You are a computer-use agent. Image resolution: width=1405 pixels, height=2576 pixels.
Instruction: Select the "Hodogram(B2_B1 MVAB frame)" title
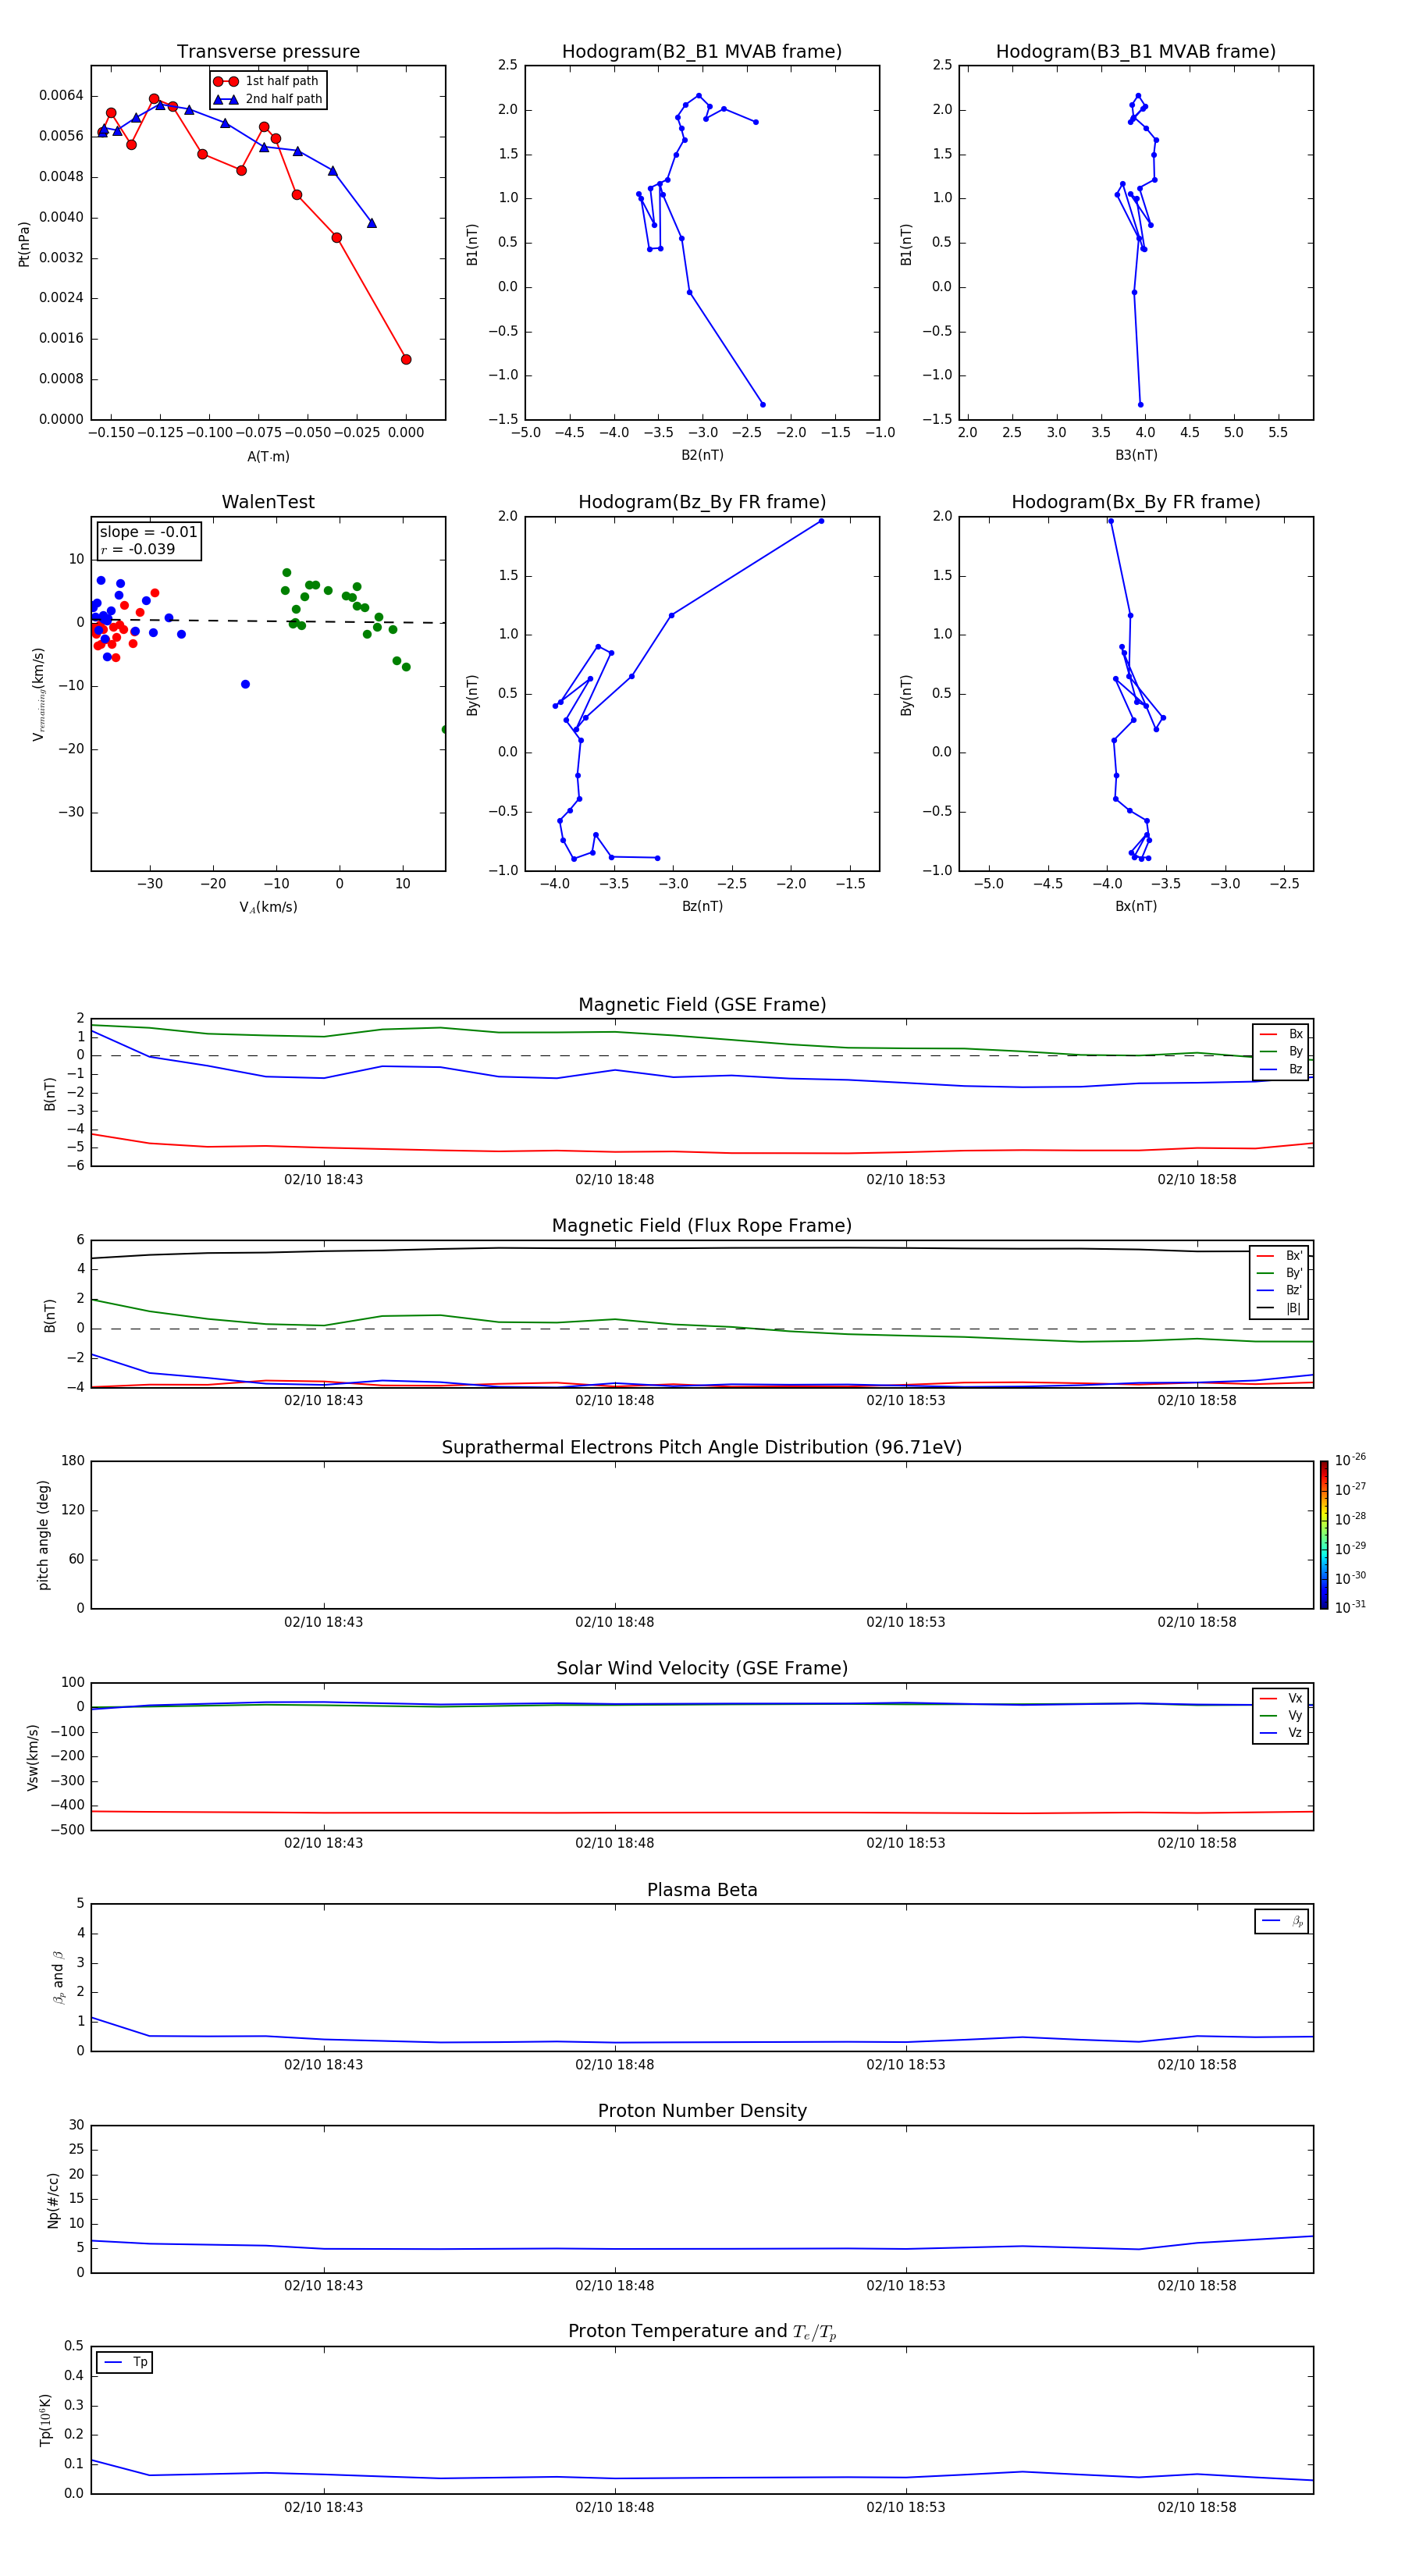(x=702, y=51)
